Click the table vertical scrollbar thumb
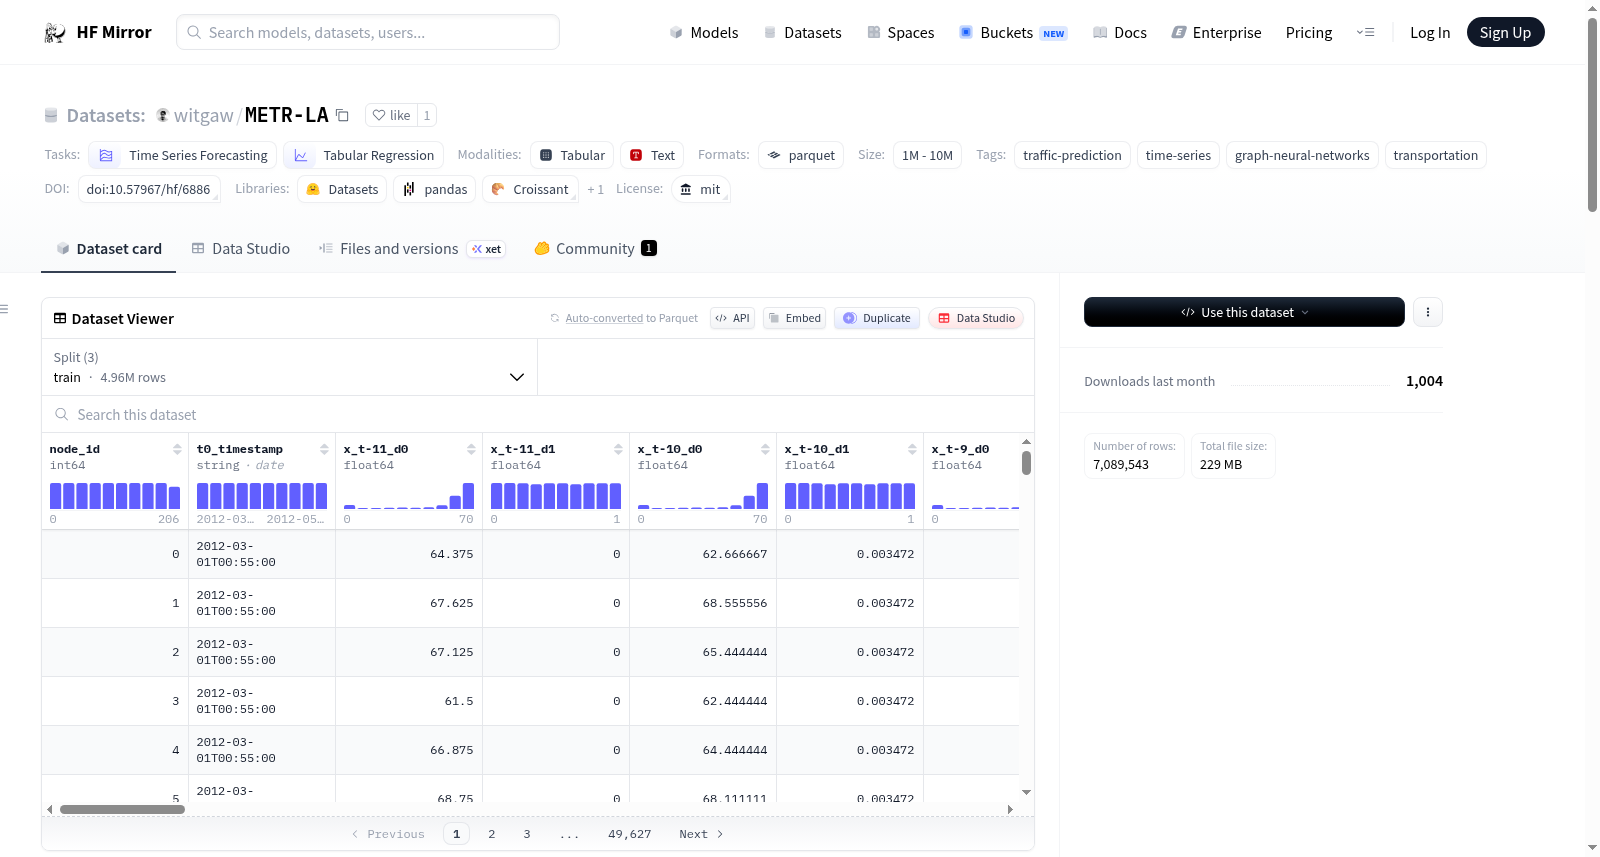The width and height of the screenshot is (1600, 857). [x=1026, y=463]
